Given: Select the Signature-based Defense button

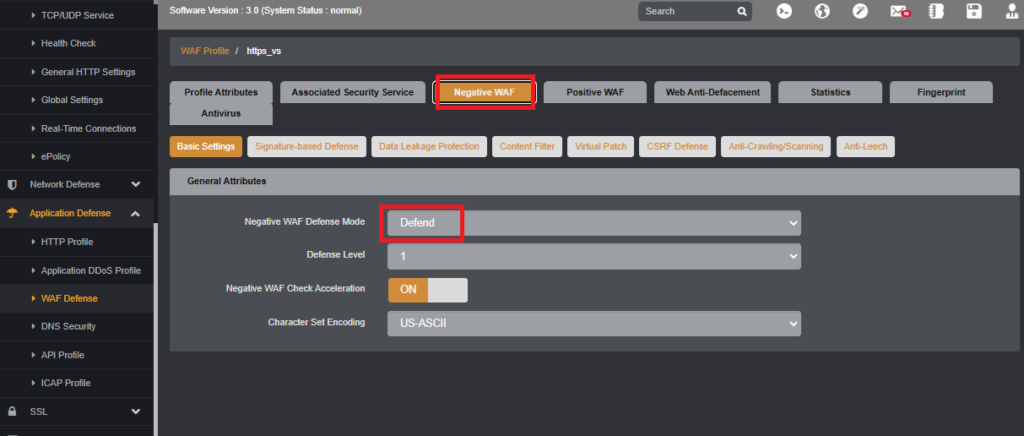Looking at the screenshot, I should coord(306,146).
